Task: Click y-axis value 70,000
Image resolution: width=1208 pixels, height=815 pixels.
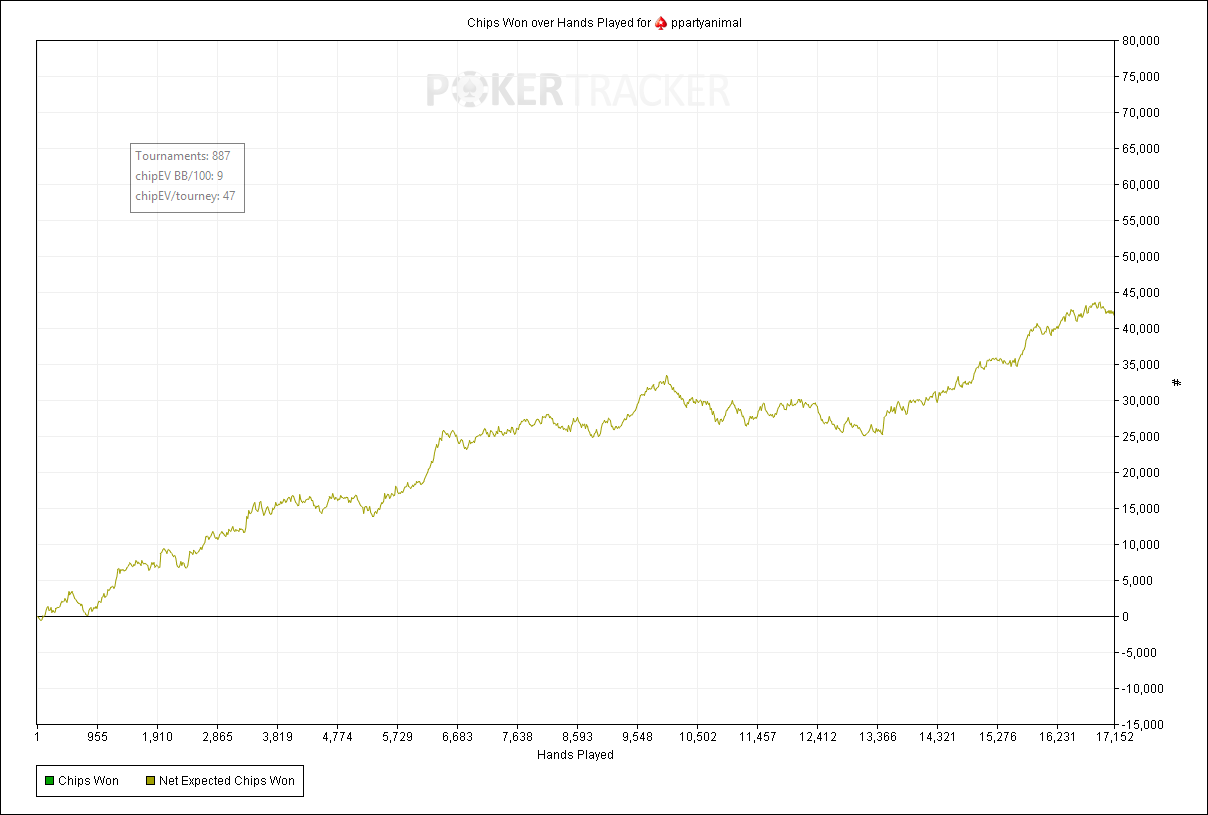Action: (x=1140, y=113)
